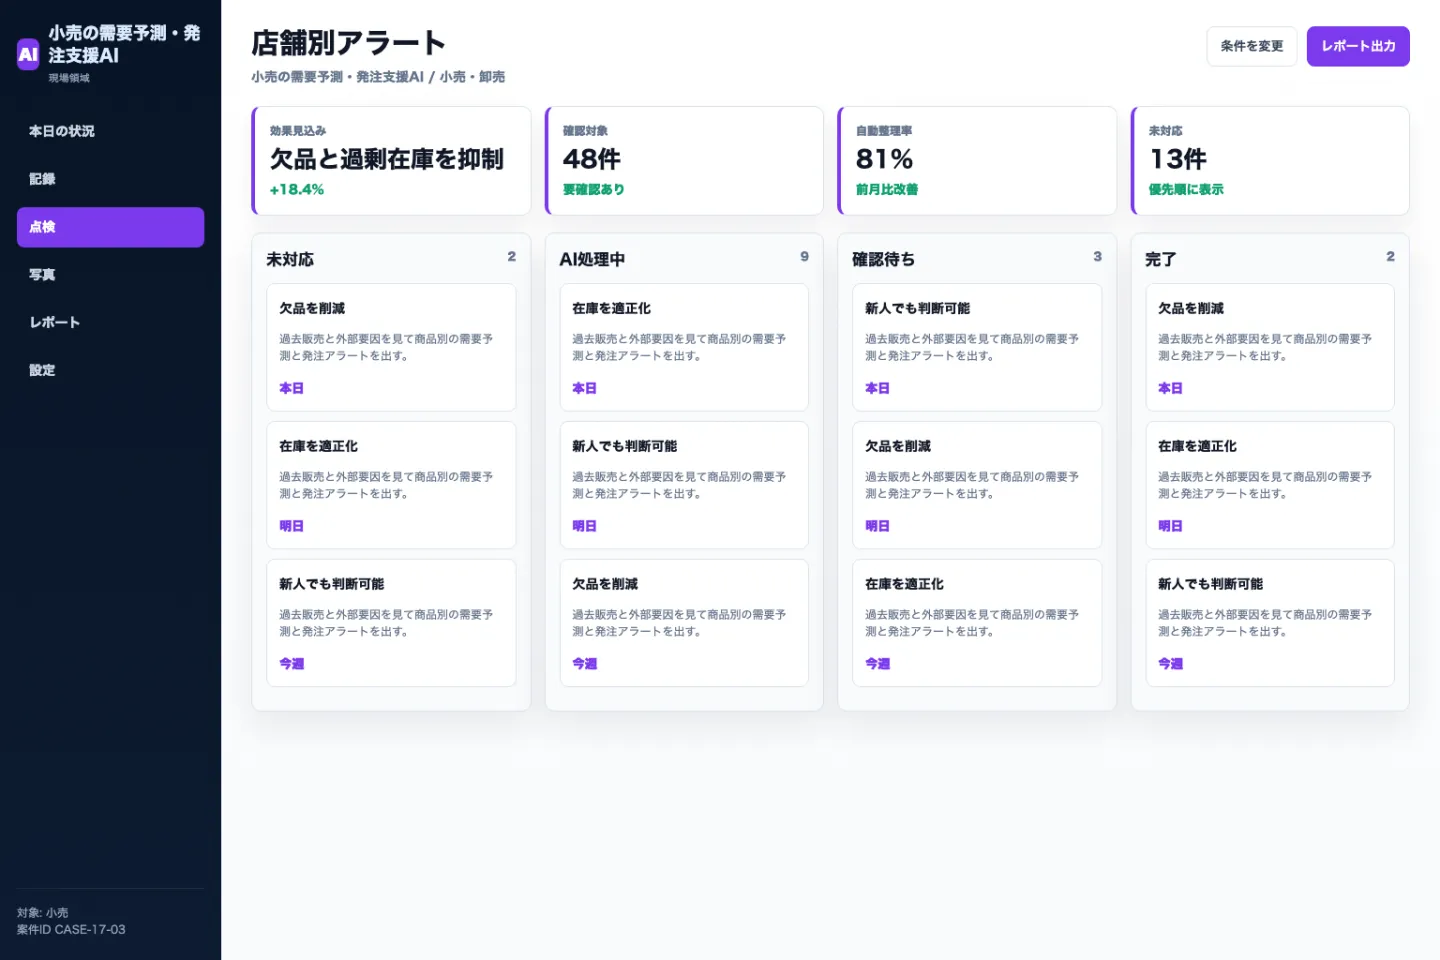The image size is (1440, 960).
Task: Select the 効果見込み summary card
Action: click(x=391, y=160)
